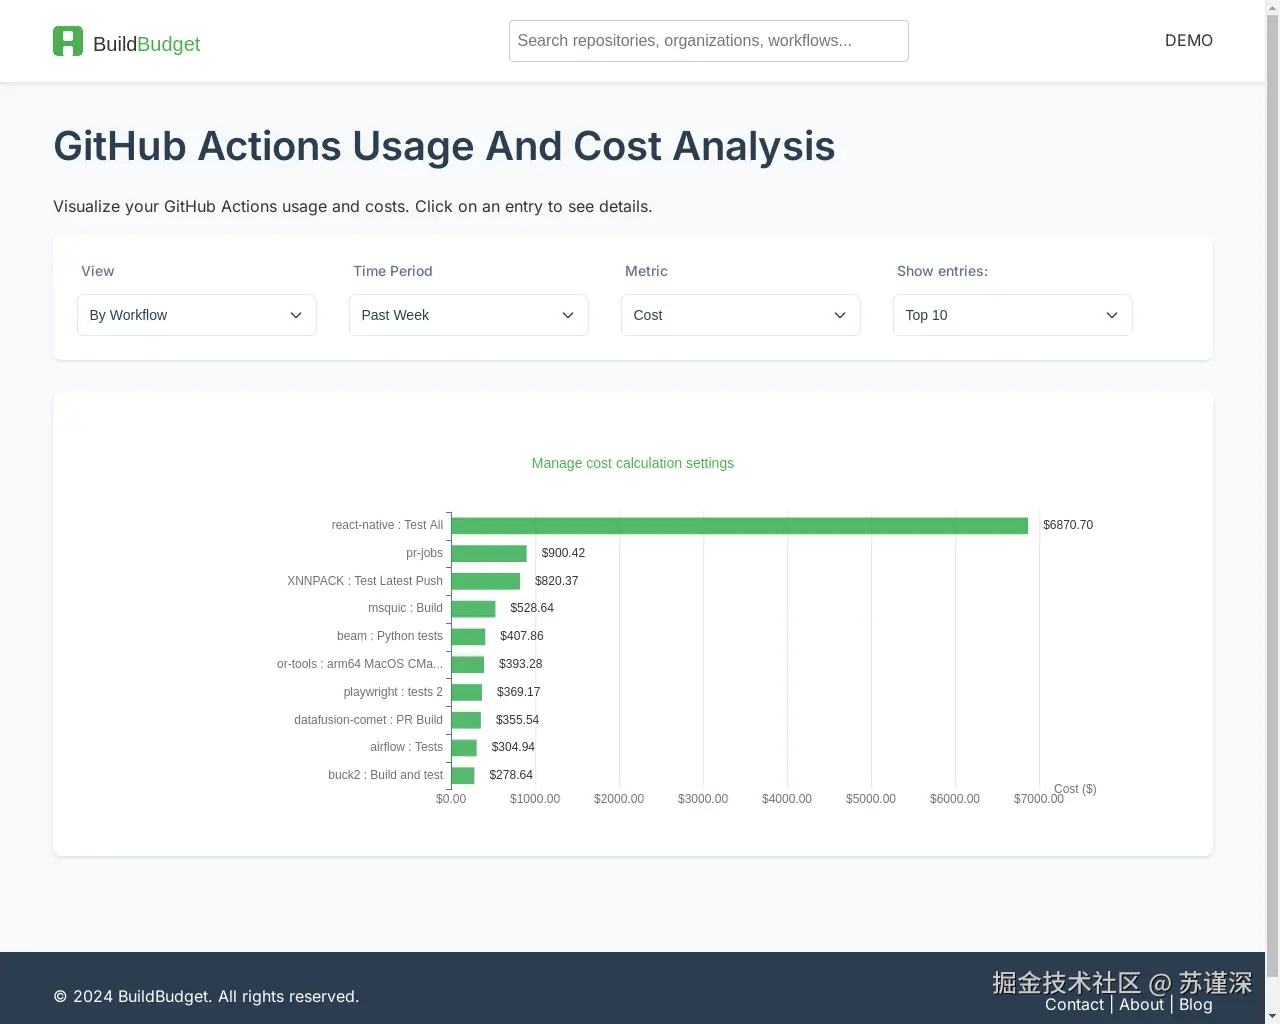Open the Show entries dropdown set to Top 10
This screenshot has height=1024, width=1280.
coord(1012,315)
